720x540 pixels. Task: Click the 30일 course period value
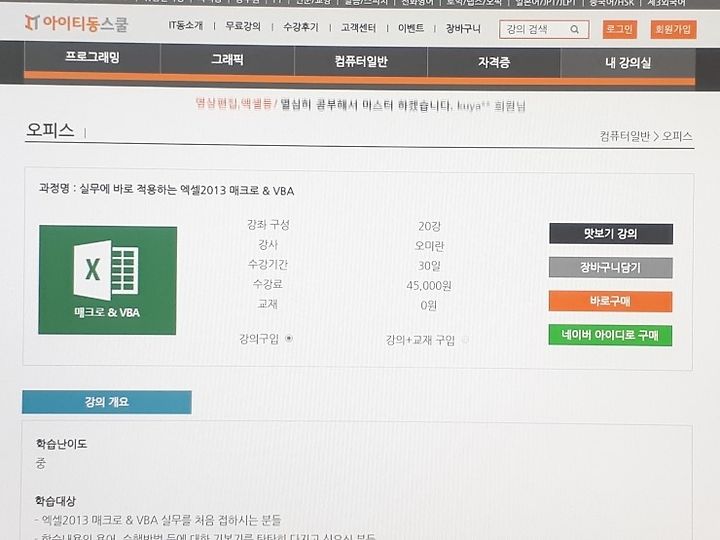click(x=429, y=266)
